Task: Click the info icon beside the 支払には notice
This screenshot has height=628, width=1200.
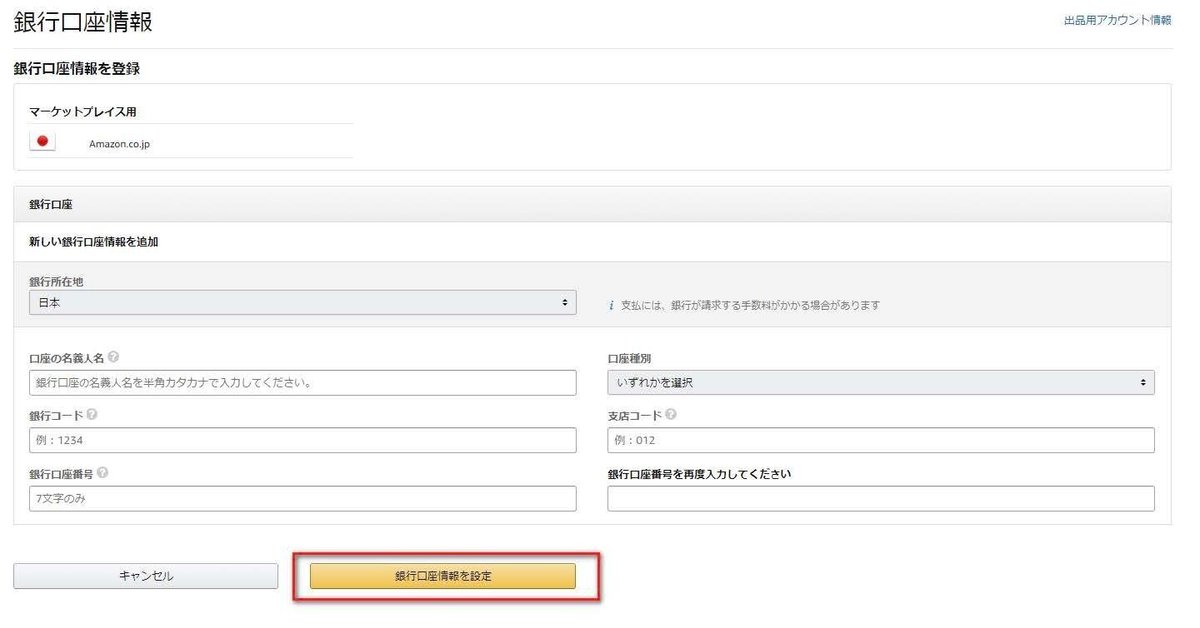Action: click(611, 305)
